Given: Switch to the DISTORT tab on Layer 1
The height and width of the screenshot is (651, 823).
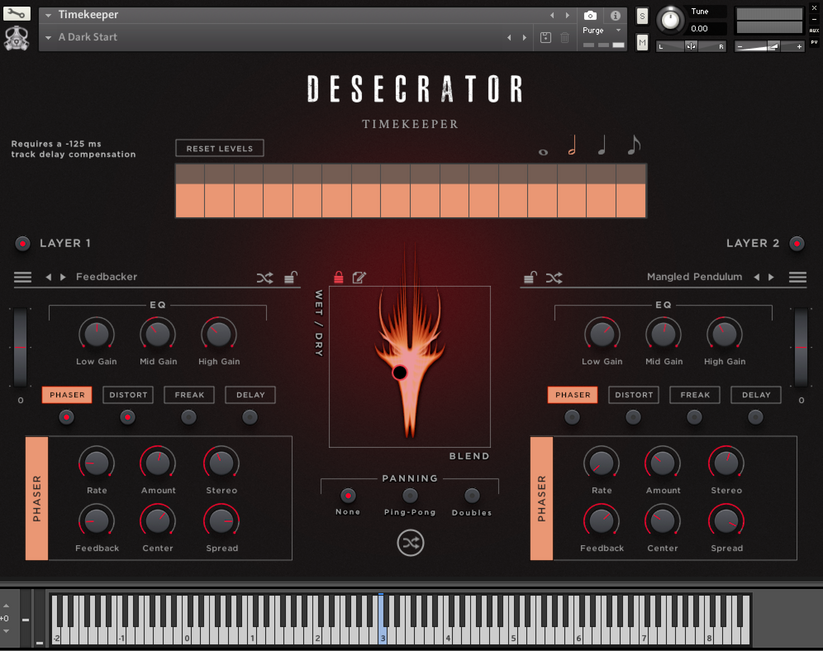Looking at the screenshot, I should tap(128, 395).
